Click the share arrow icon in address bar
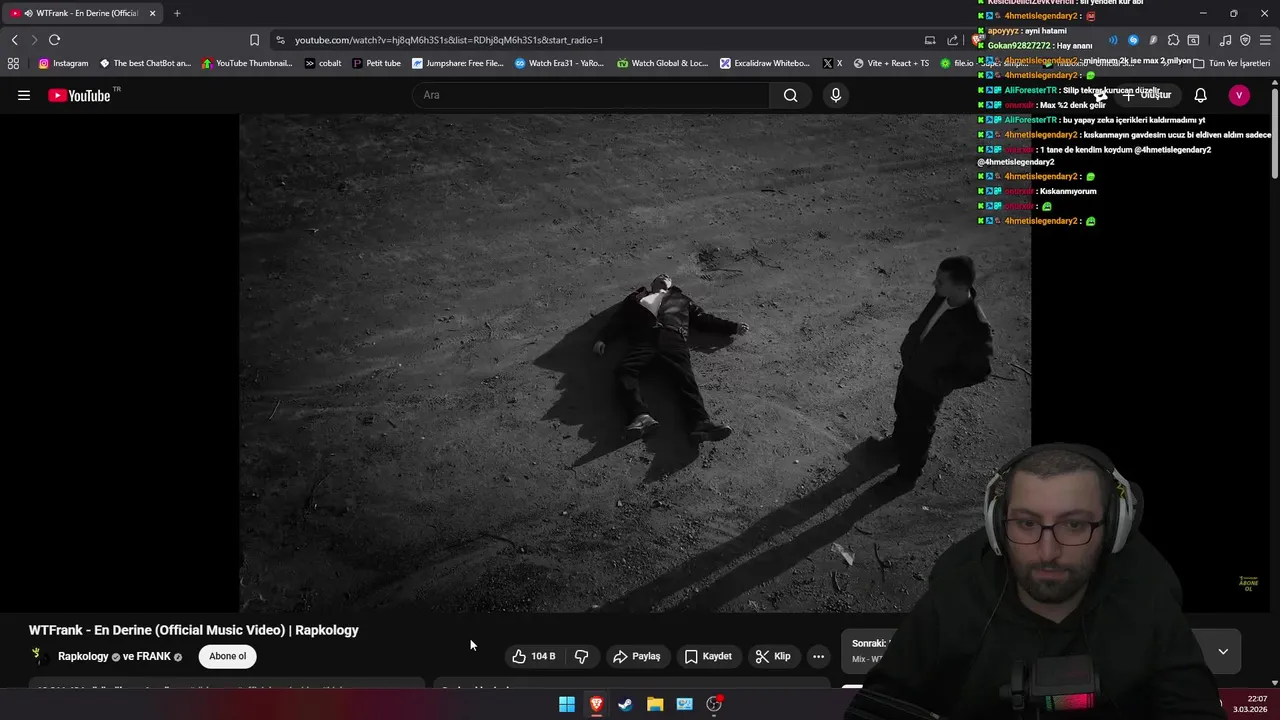 (x=952, y=40)
